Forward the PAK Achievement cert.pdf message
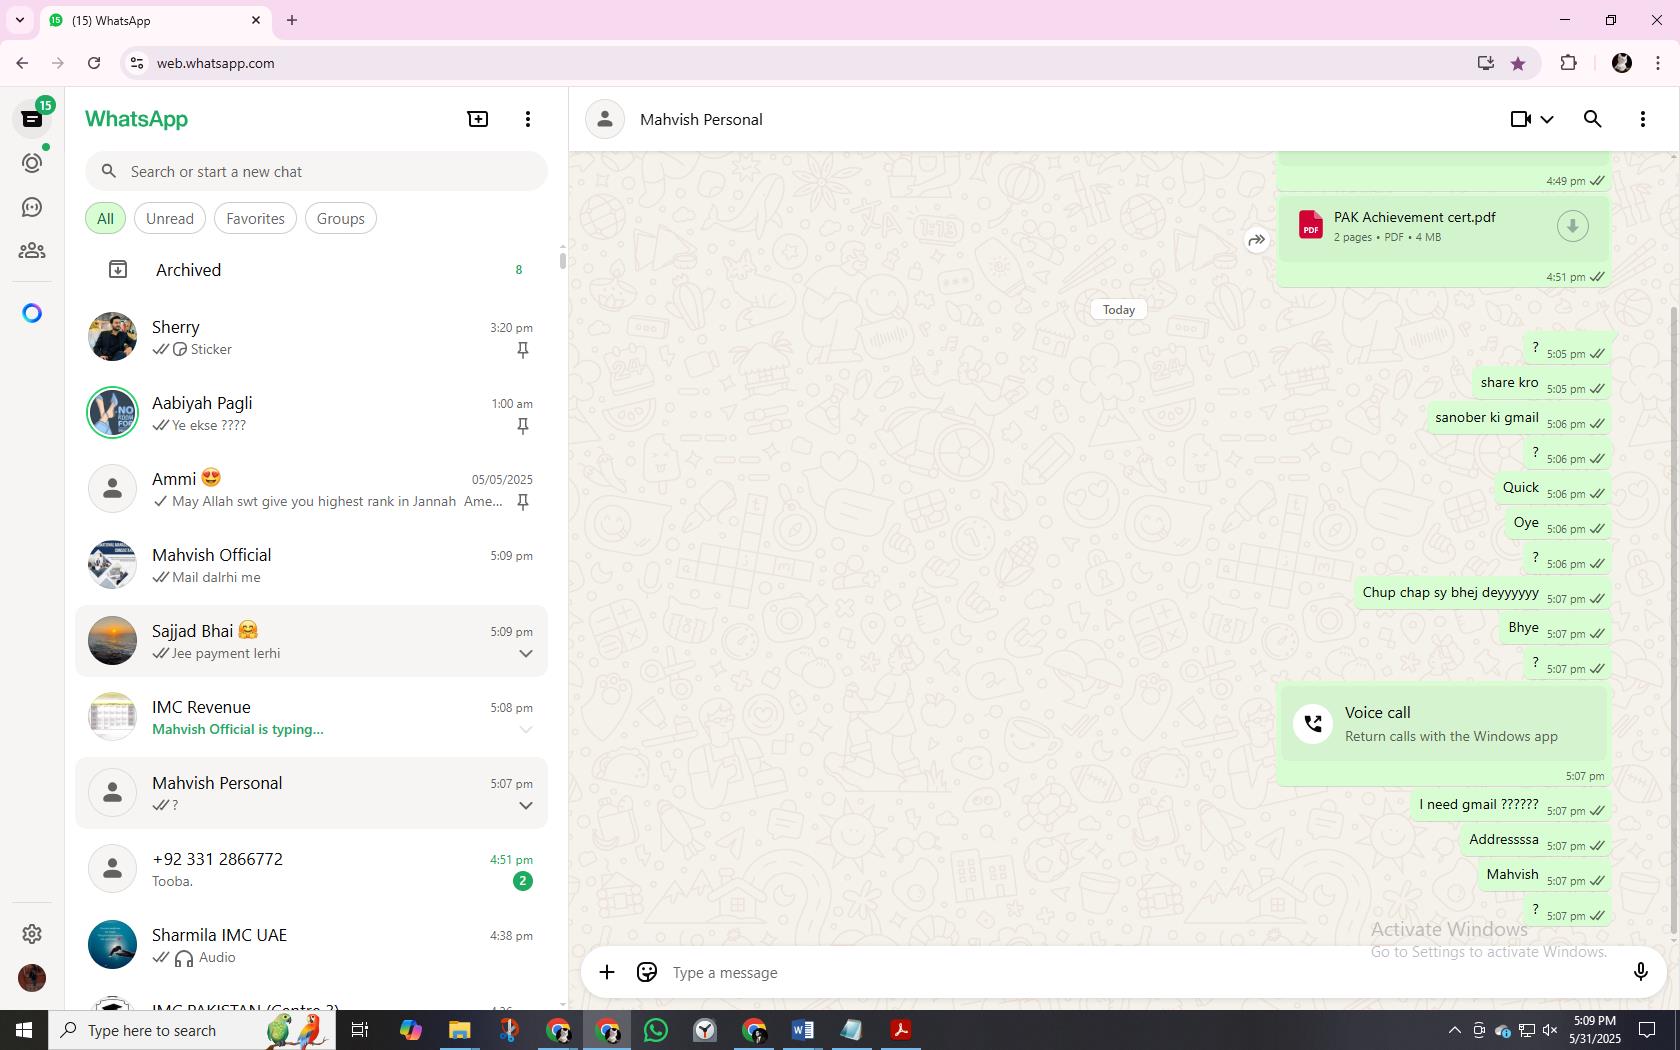This screenshot has height=1050, width=1680. (1257, 240)
